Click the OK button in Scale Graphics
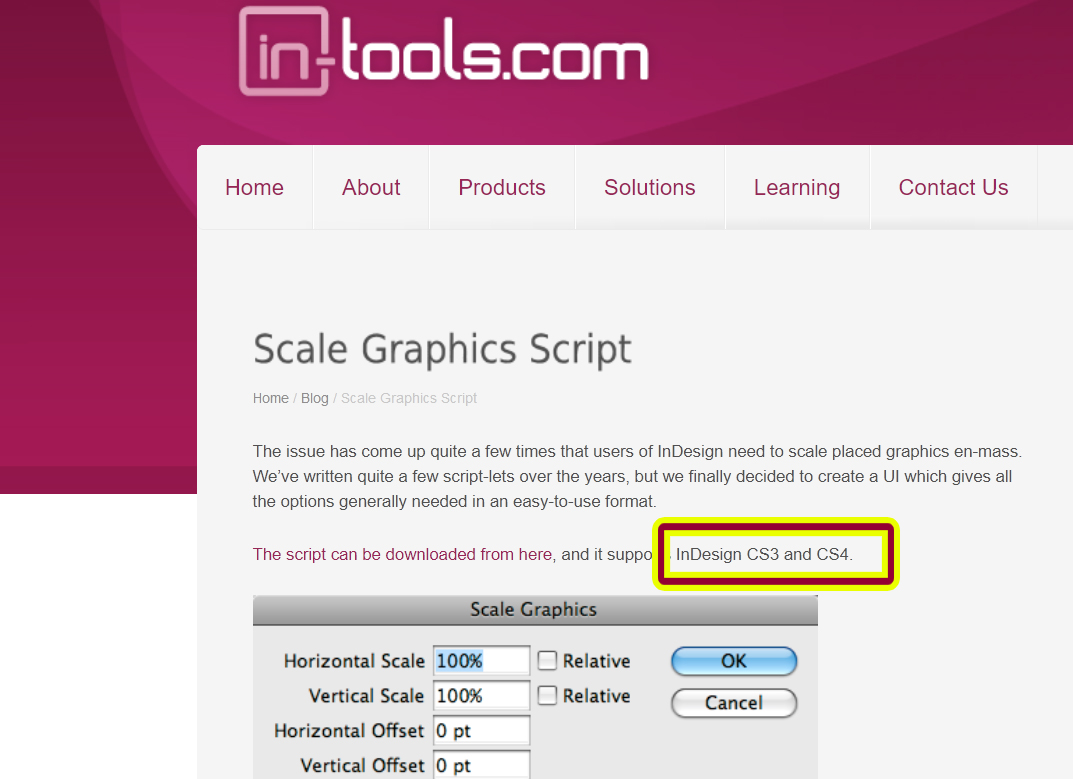The width and height of the screenshot is (1073, 779). coord(734,661)
